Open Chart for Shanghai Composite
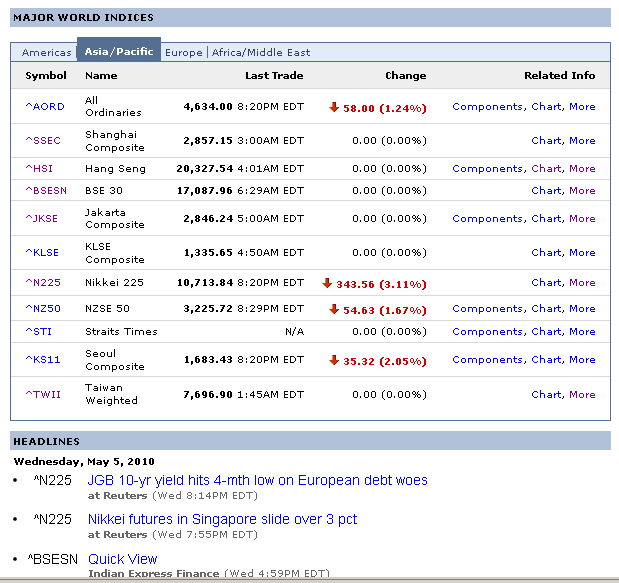This screenshot has height=583, width=619. pos(546,141)
